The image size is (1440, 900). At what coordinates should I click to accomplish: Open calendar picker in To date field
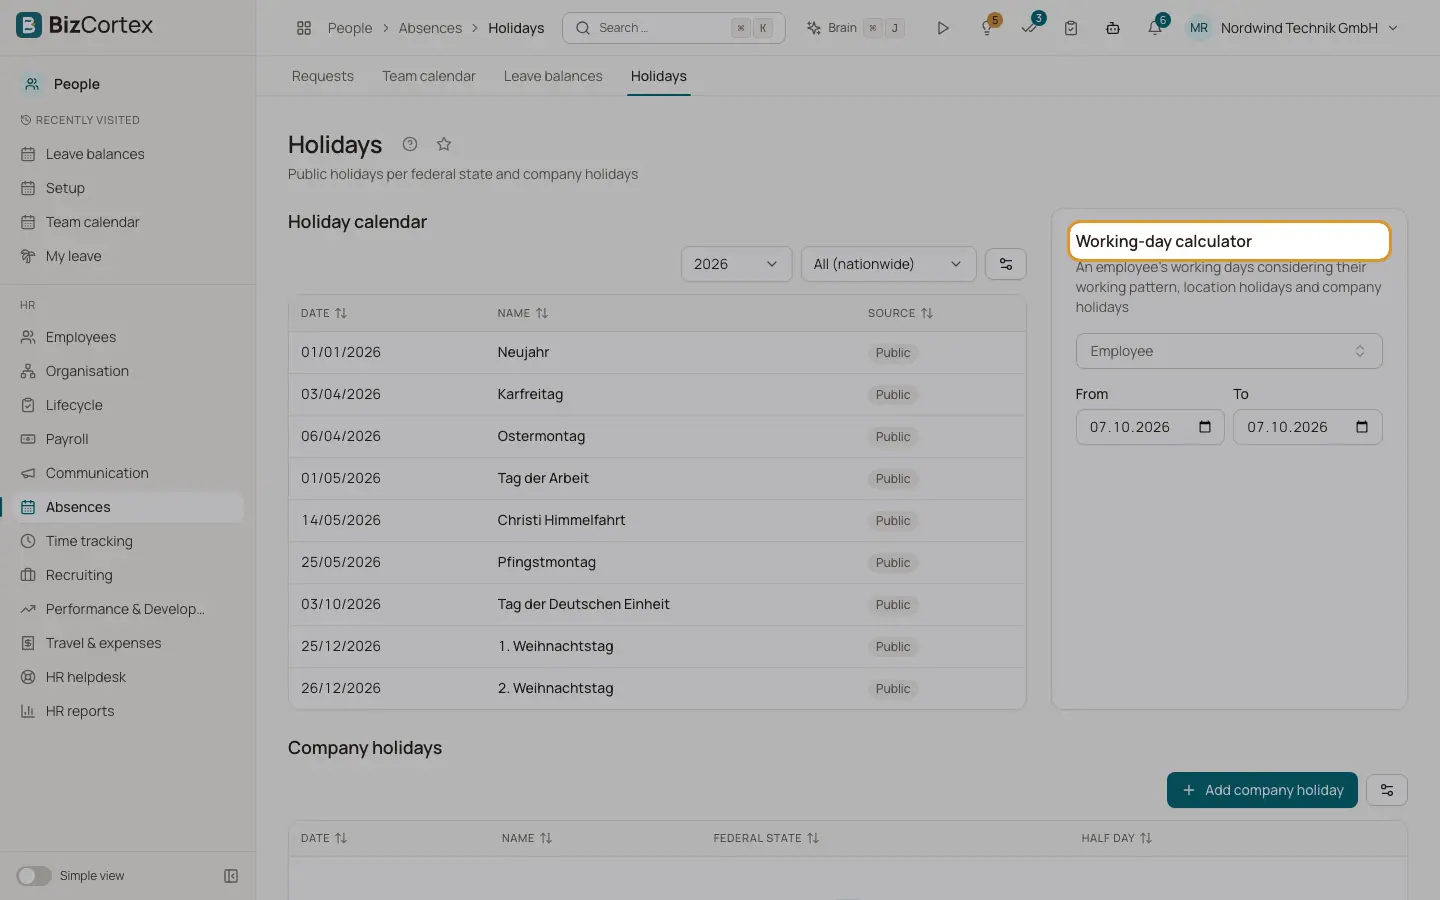point(1362,427)
